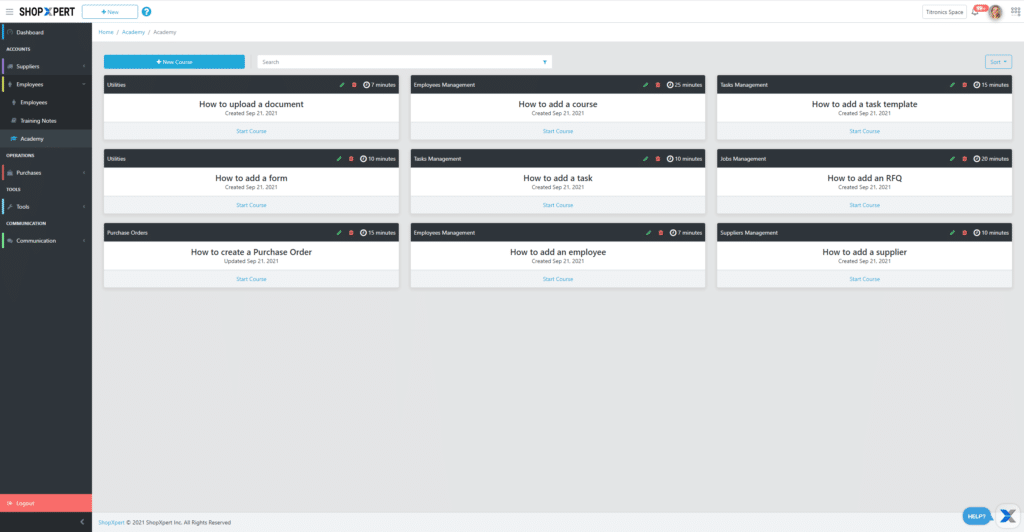Viewport: 1024px width, 532px height.
Task: Open the blue help question mark icon
Action: click(146, 12)
